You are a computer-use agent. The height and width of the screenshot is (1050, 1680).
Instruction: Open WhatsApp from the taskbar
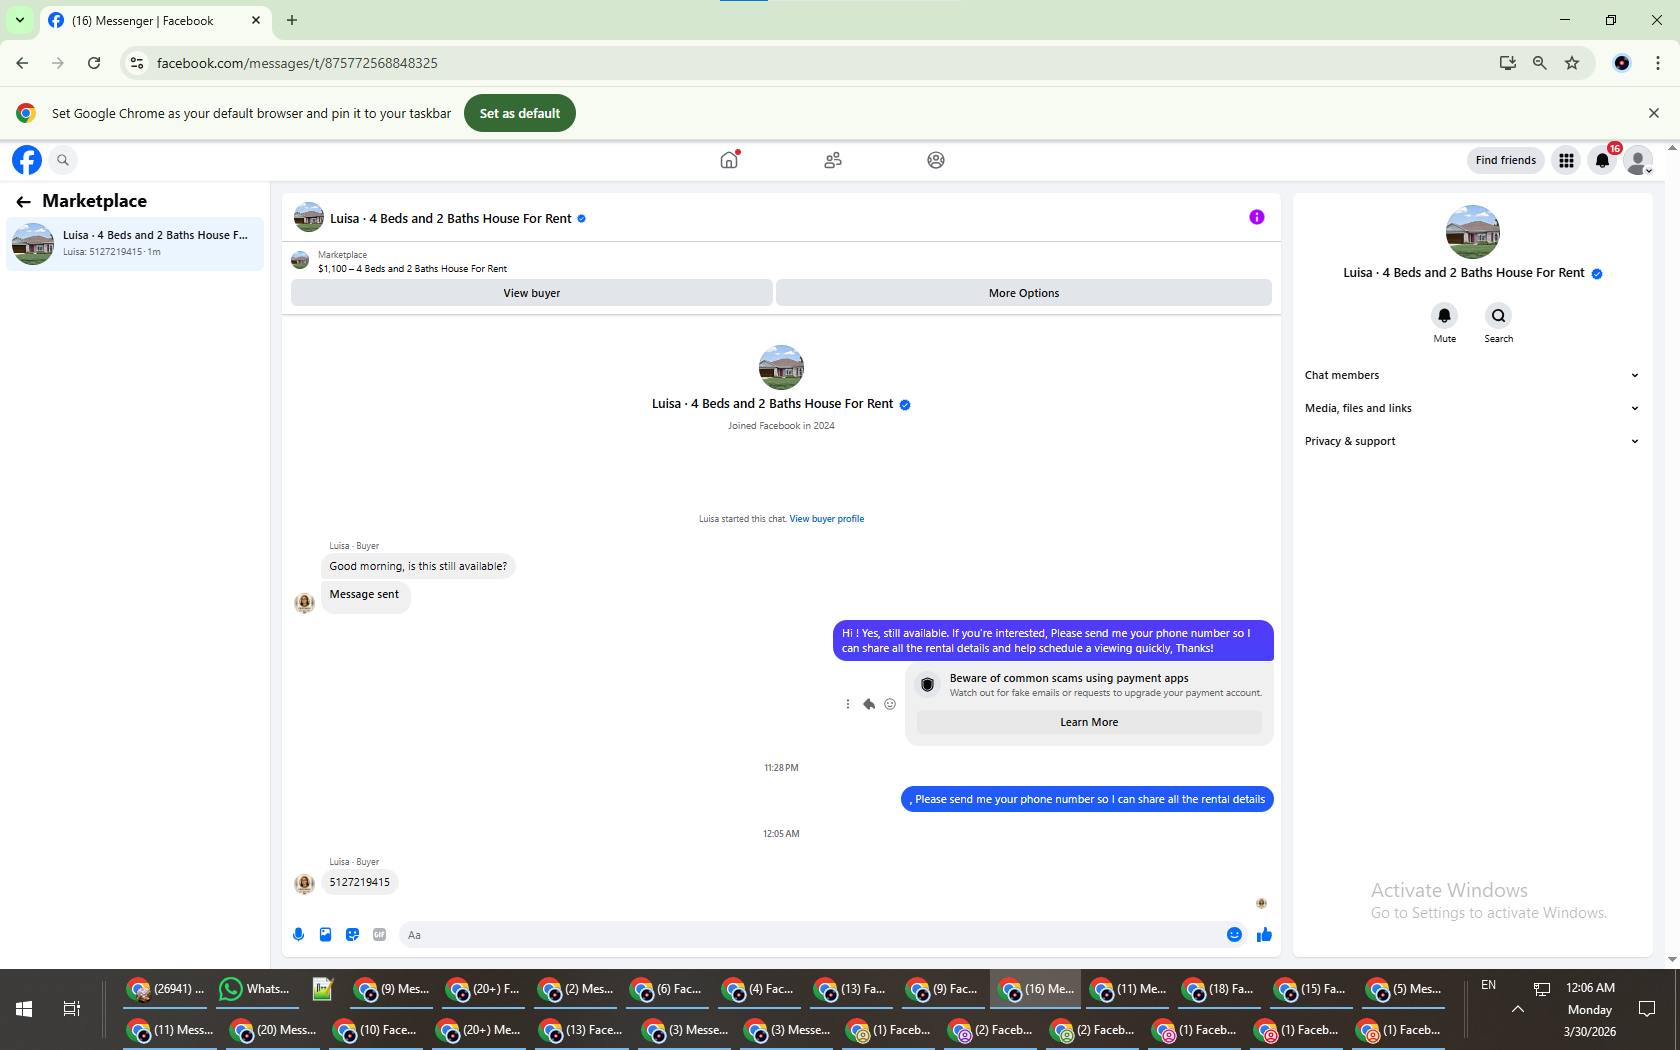(255, 989)
